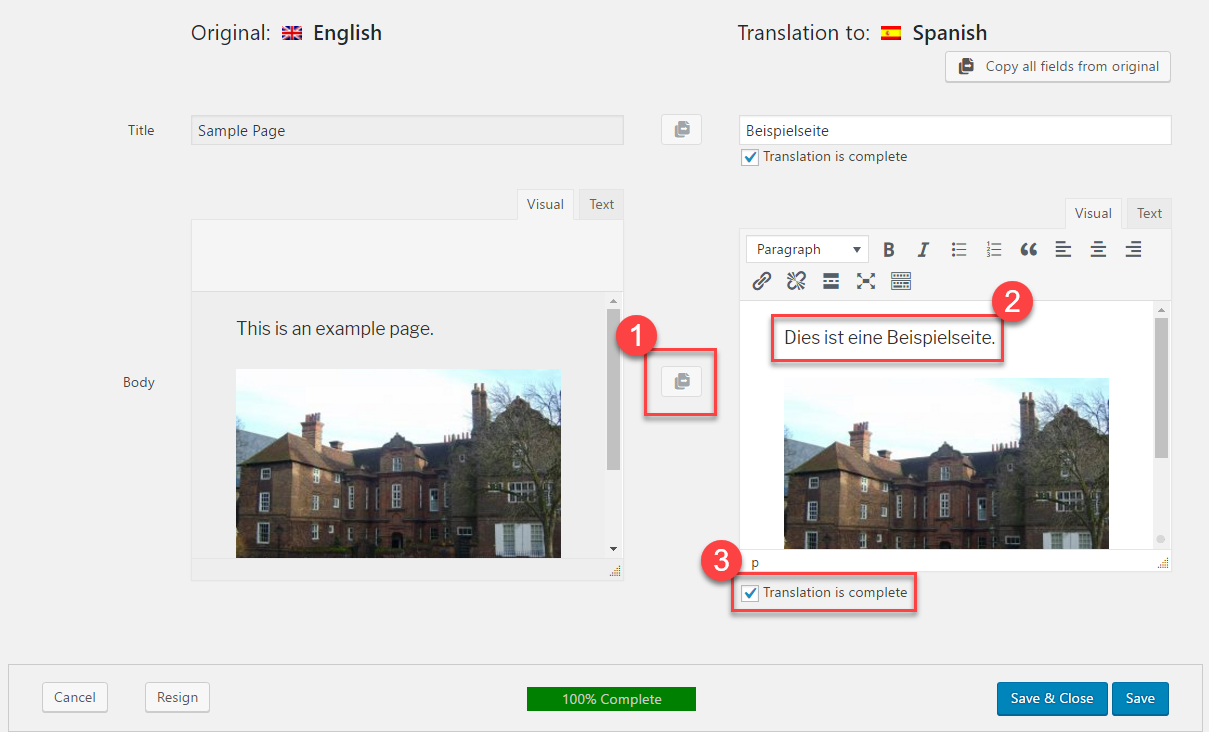Insert a bulleted list in the editor
This screenshot has height=732, width=1209.
pyautogui.click(x=958, y=250)
